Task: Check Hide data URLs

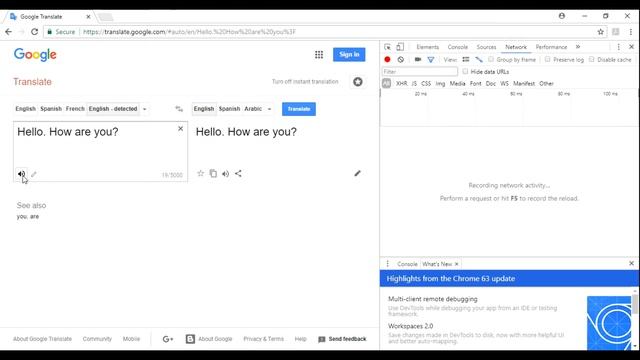Action: coord(465,71)
